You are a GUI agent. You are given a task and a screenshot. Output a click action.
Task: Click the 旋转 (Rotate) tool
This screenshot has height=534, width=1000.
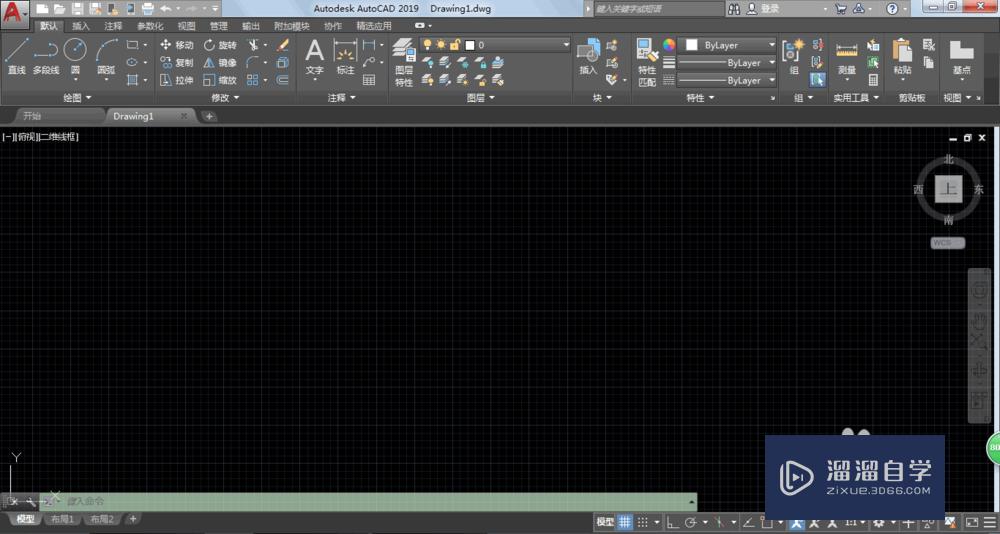tap(220, 45)
